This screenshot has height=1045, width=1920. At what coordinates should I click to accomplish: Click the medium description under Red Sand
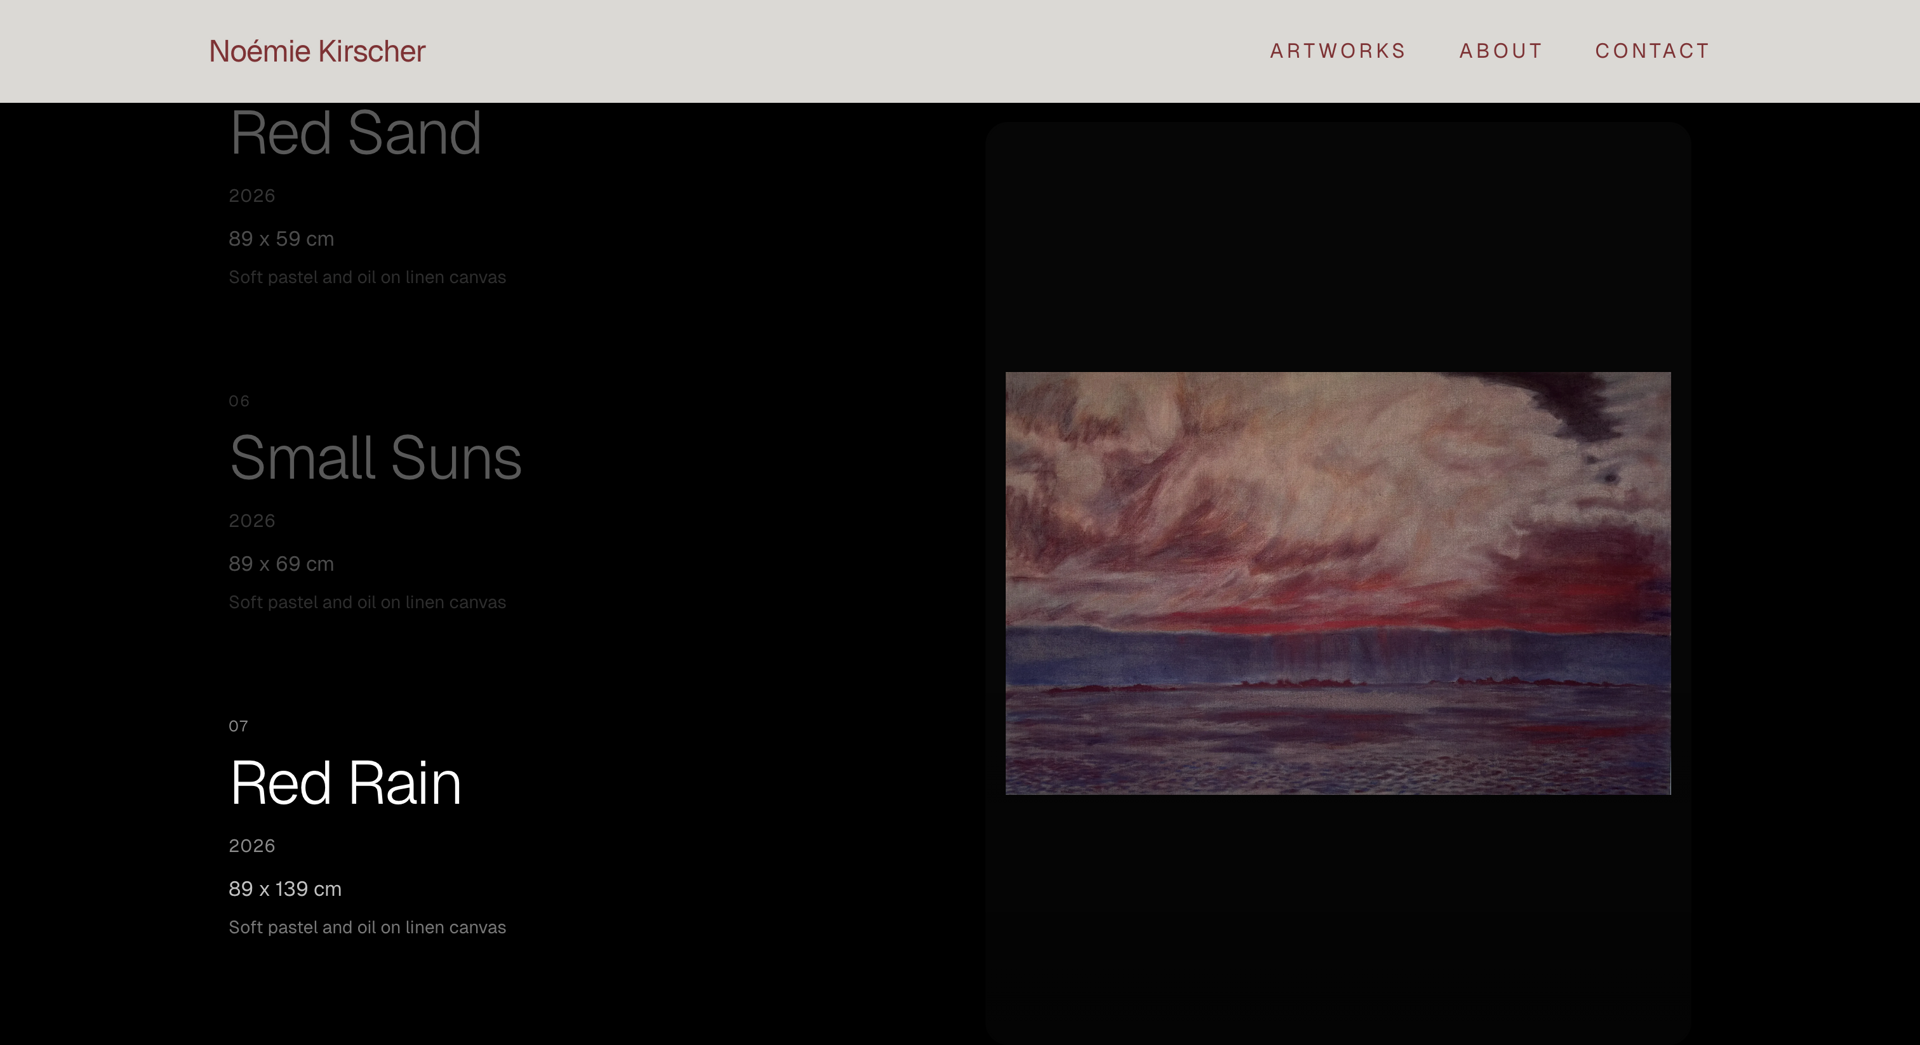(367, 277)
